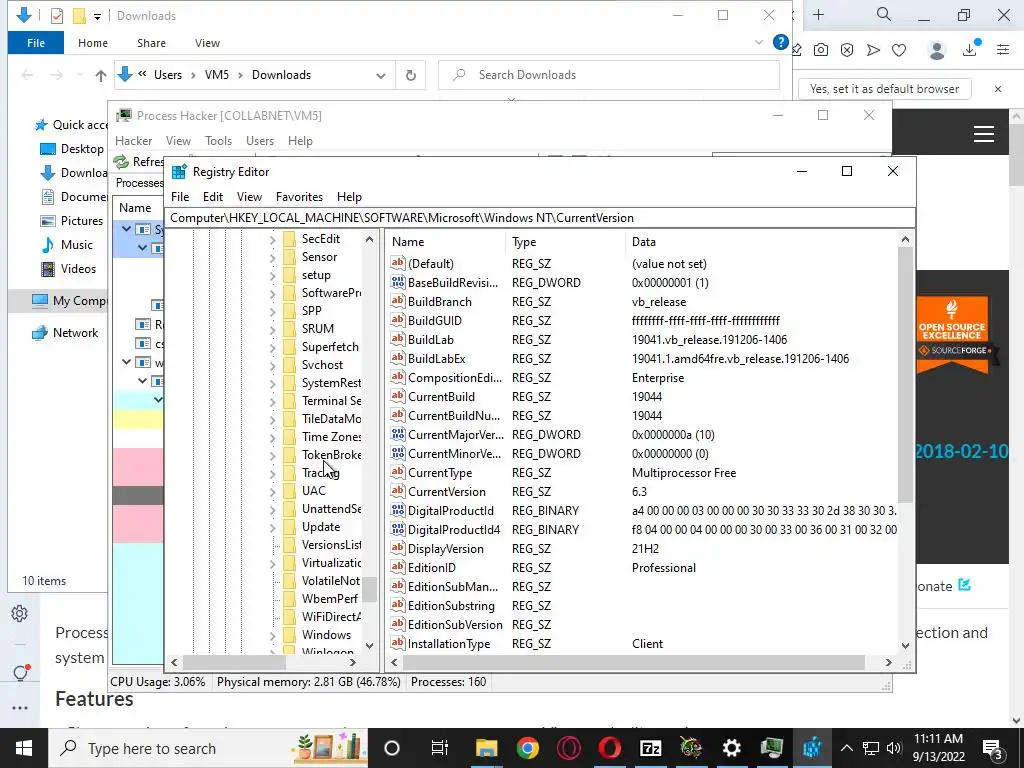Click the Registry Editor address path bar
The image size is (1024, 768).
539,217
